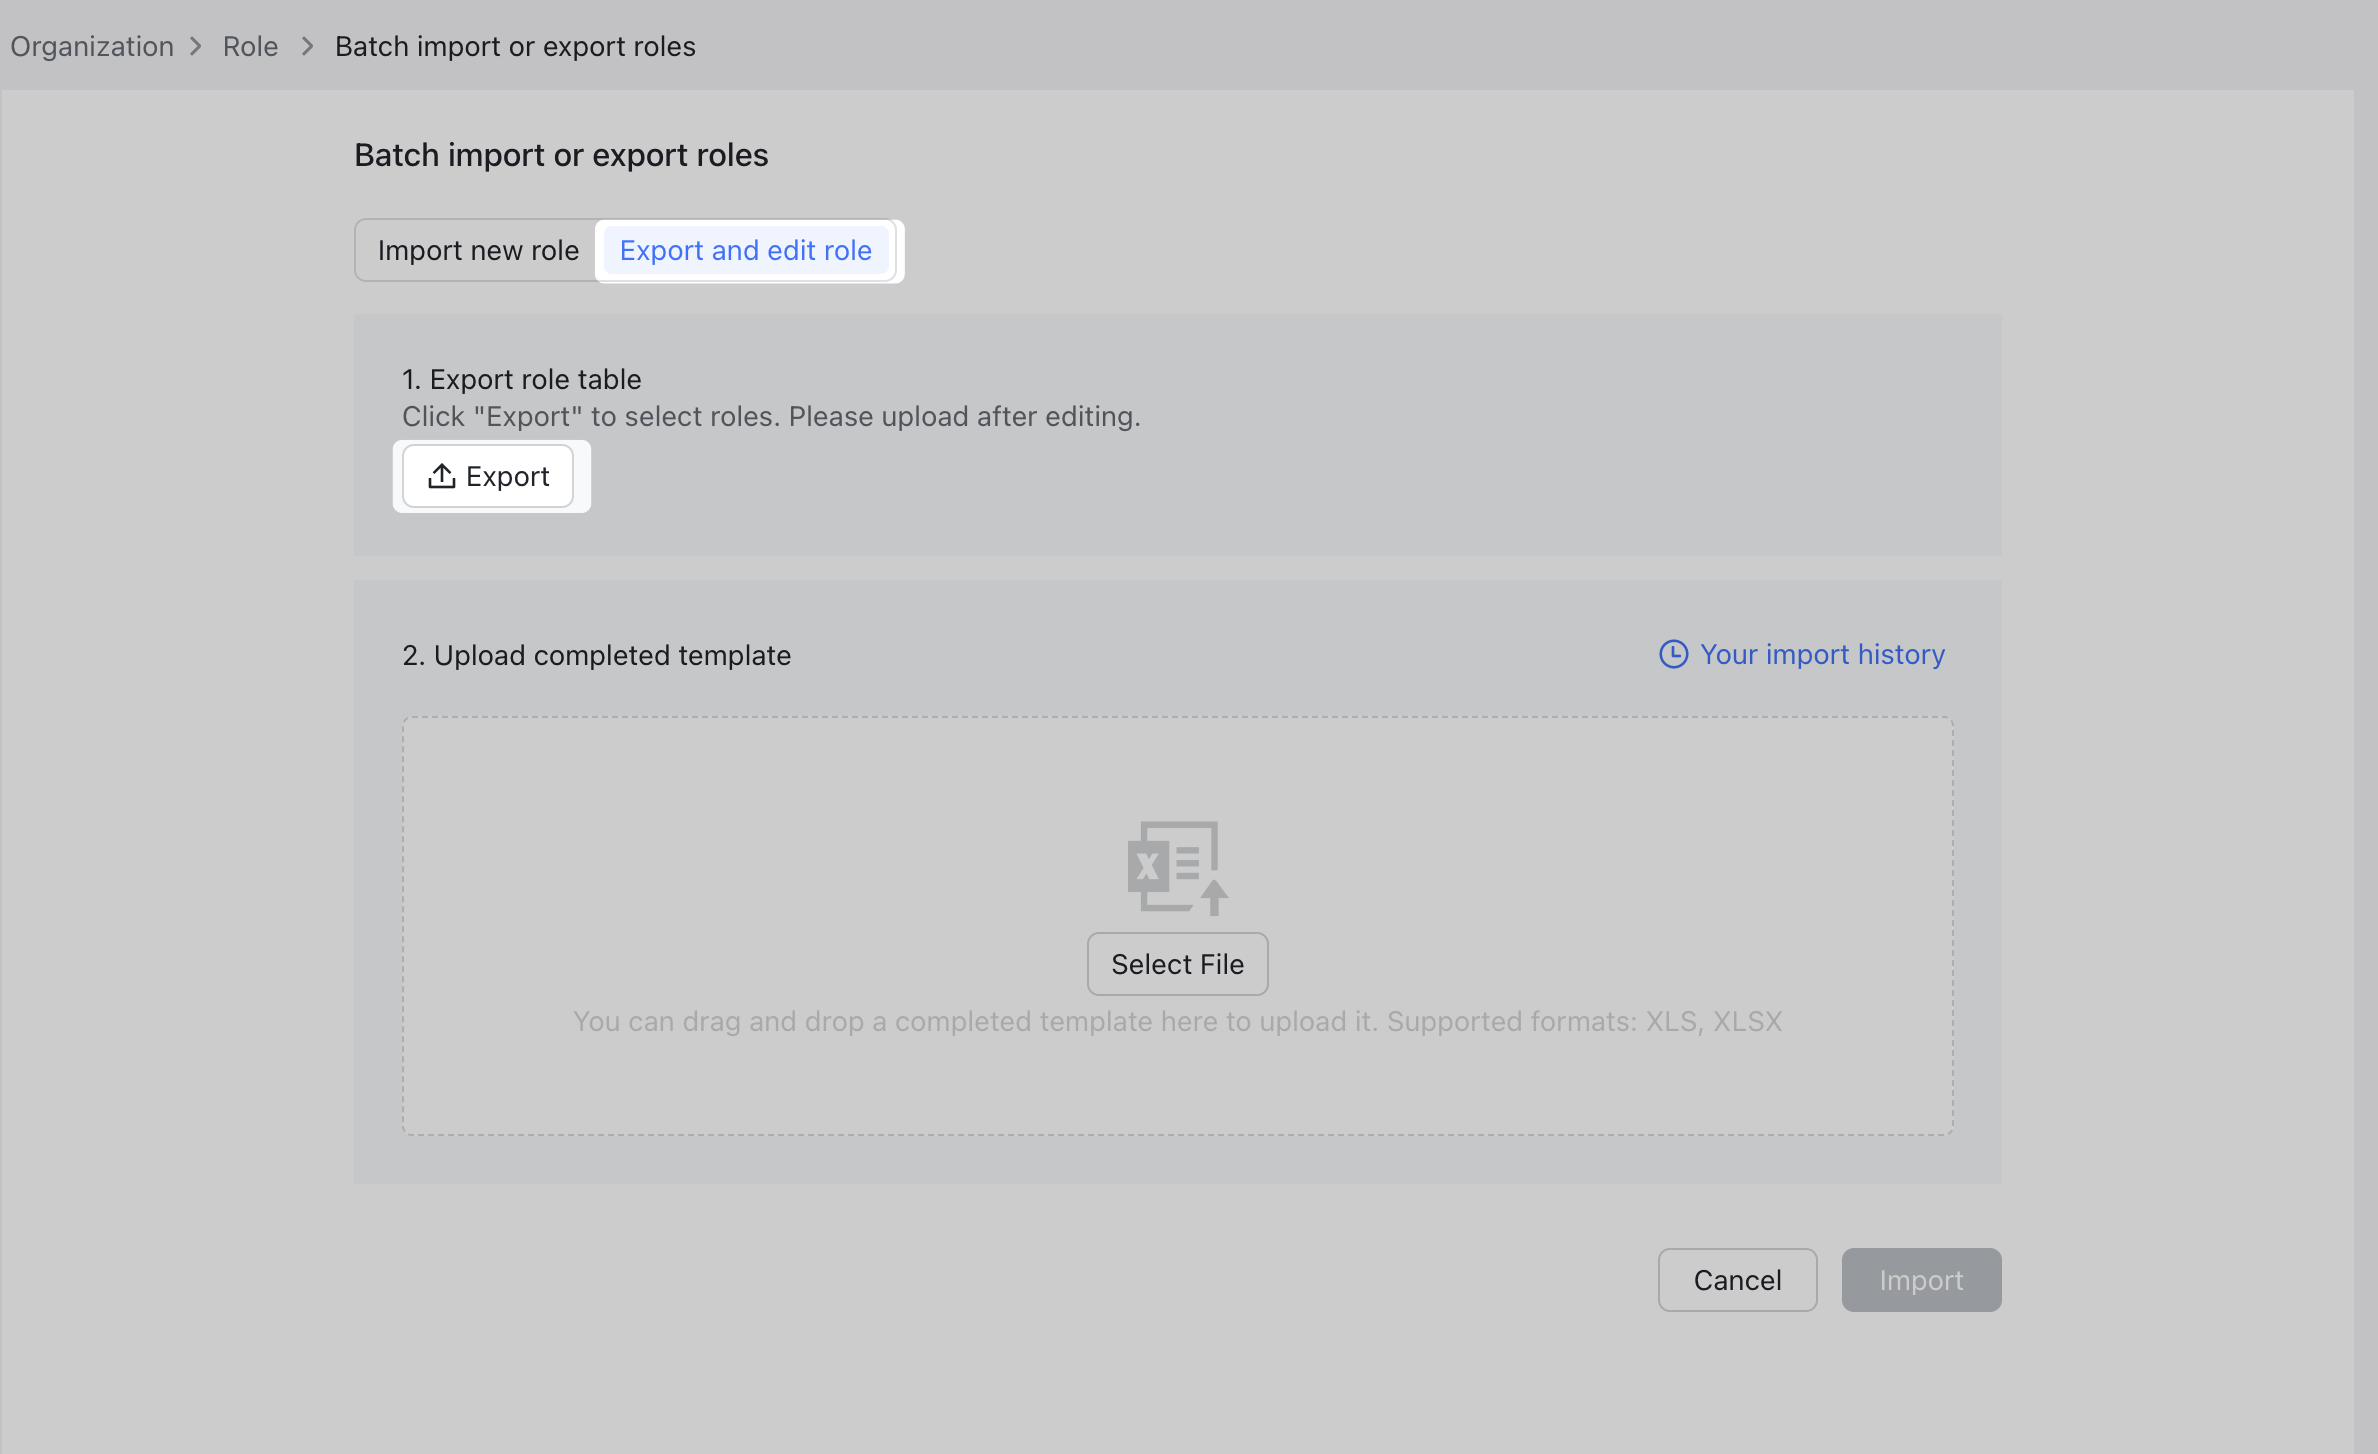The image size is (2378, 1454).
Task: Click the clock icon beside Your import history
Action: tap(1675, 654)
